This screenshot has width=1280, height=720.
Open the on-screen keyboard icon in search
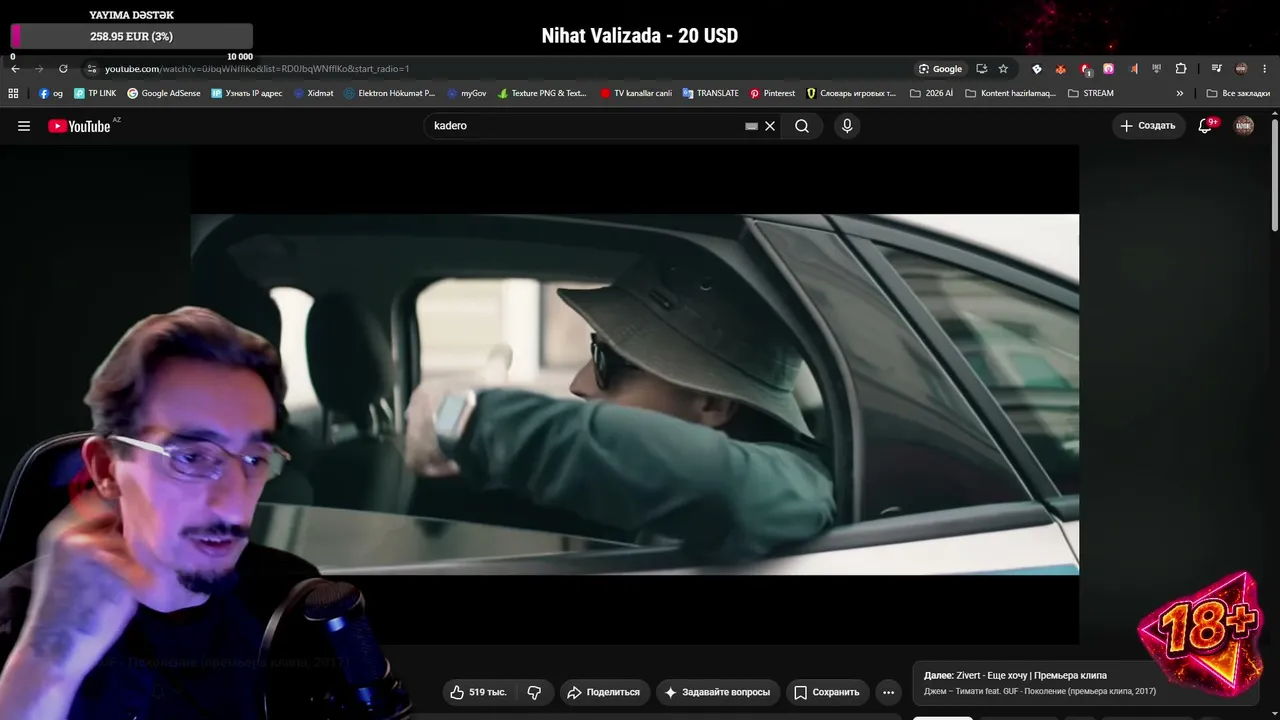[751, 126]
